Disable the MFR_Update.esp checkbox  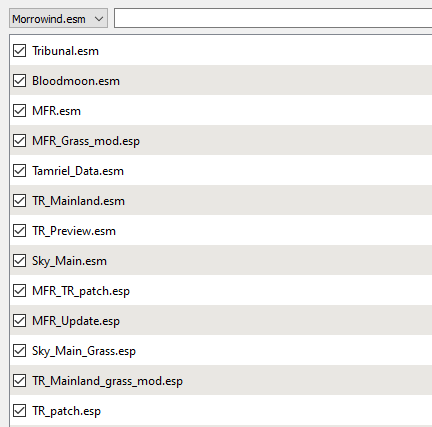click(x=19, y=321)
